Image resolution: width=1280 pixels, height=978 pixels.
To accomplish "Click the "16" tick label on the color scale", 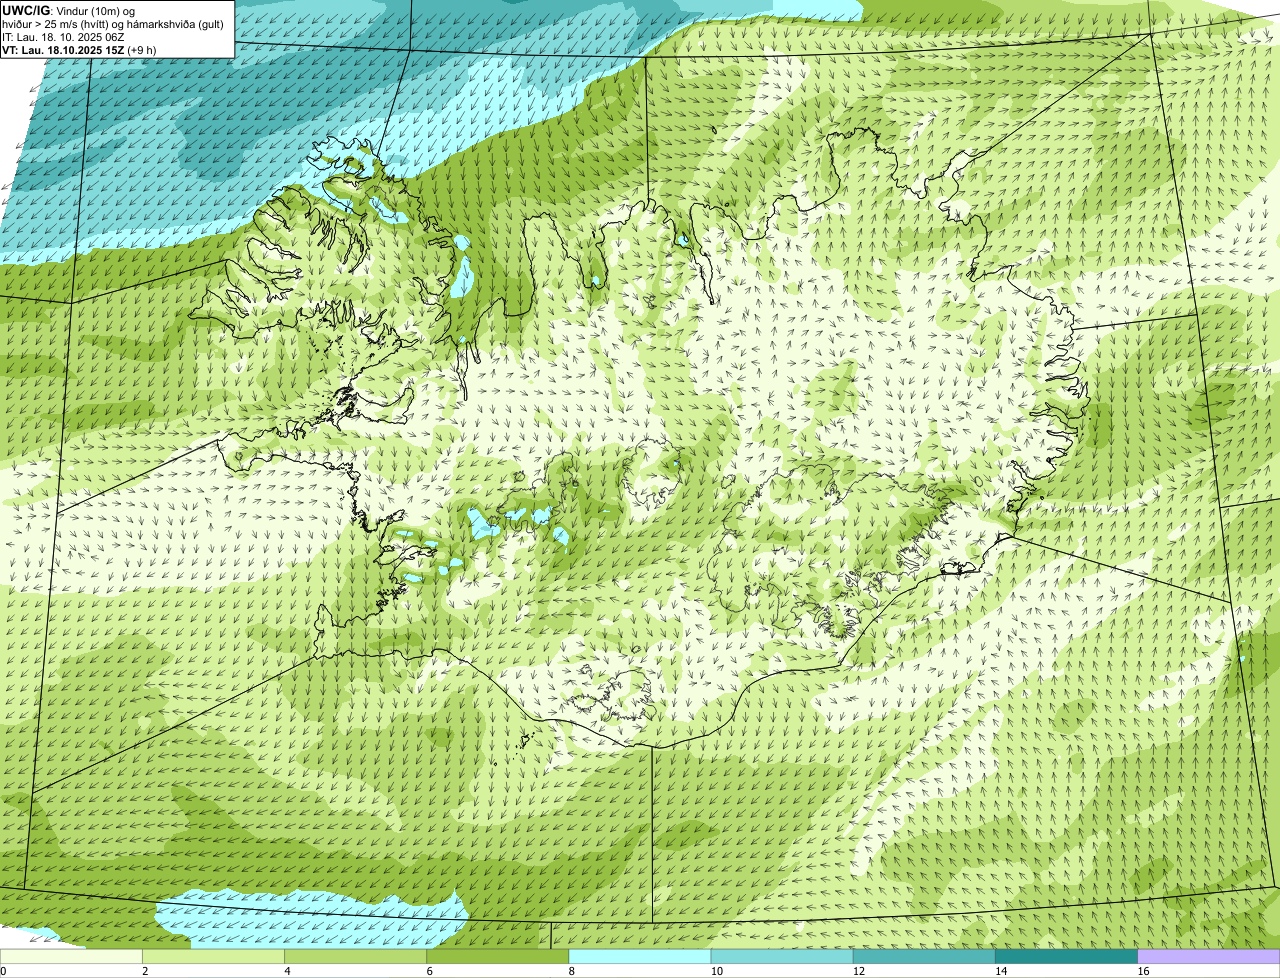I will [1143, 971].
